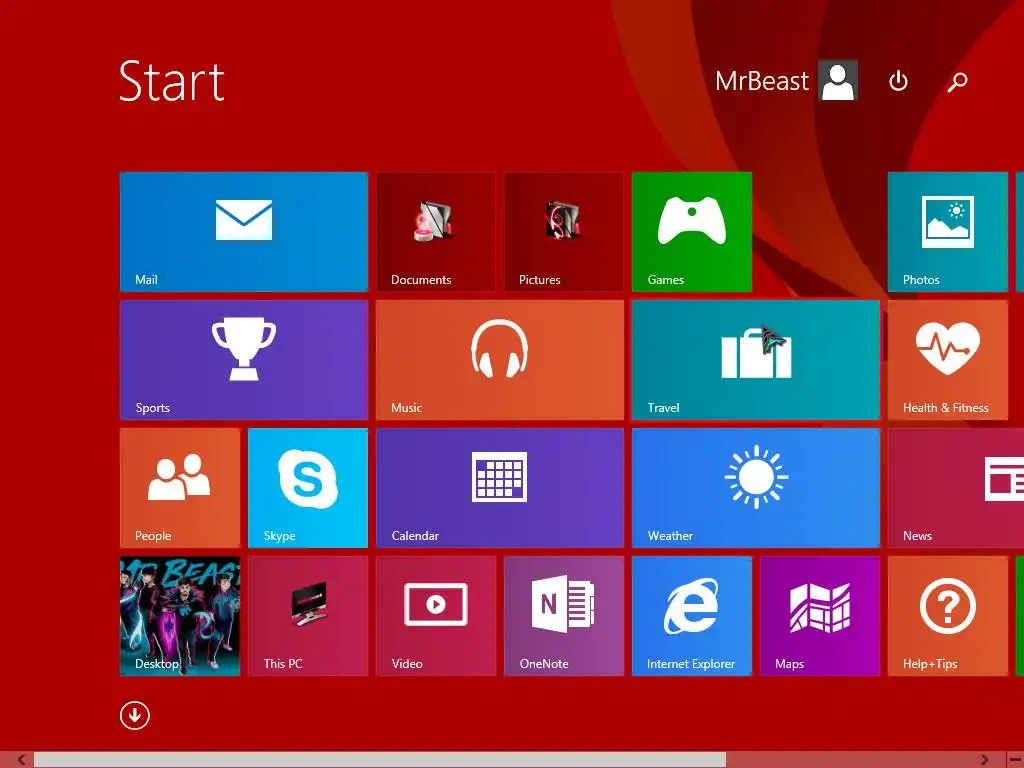Open the Documents tile
The image size is (1024, 768).
[x=436, y=232]
